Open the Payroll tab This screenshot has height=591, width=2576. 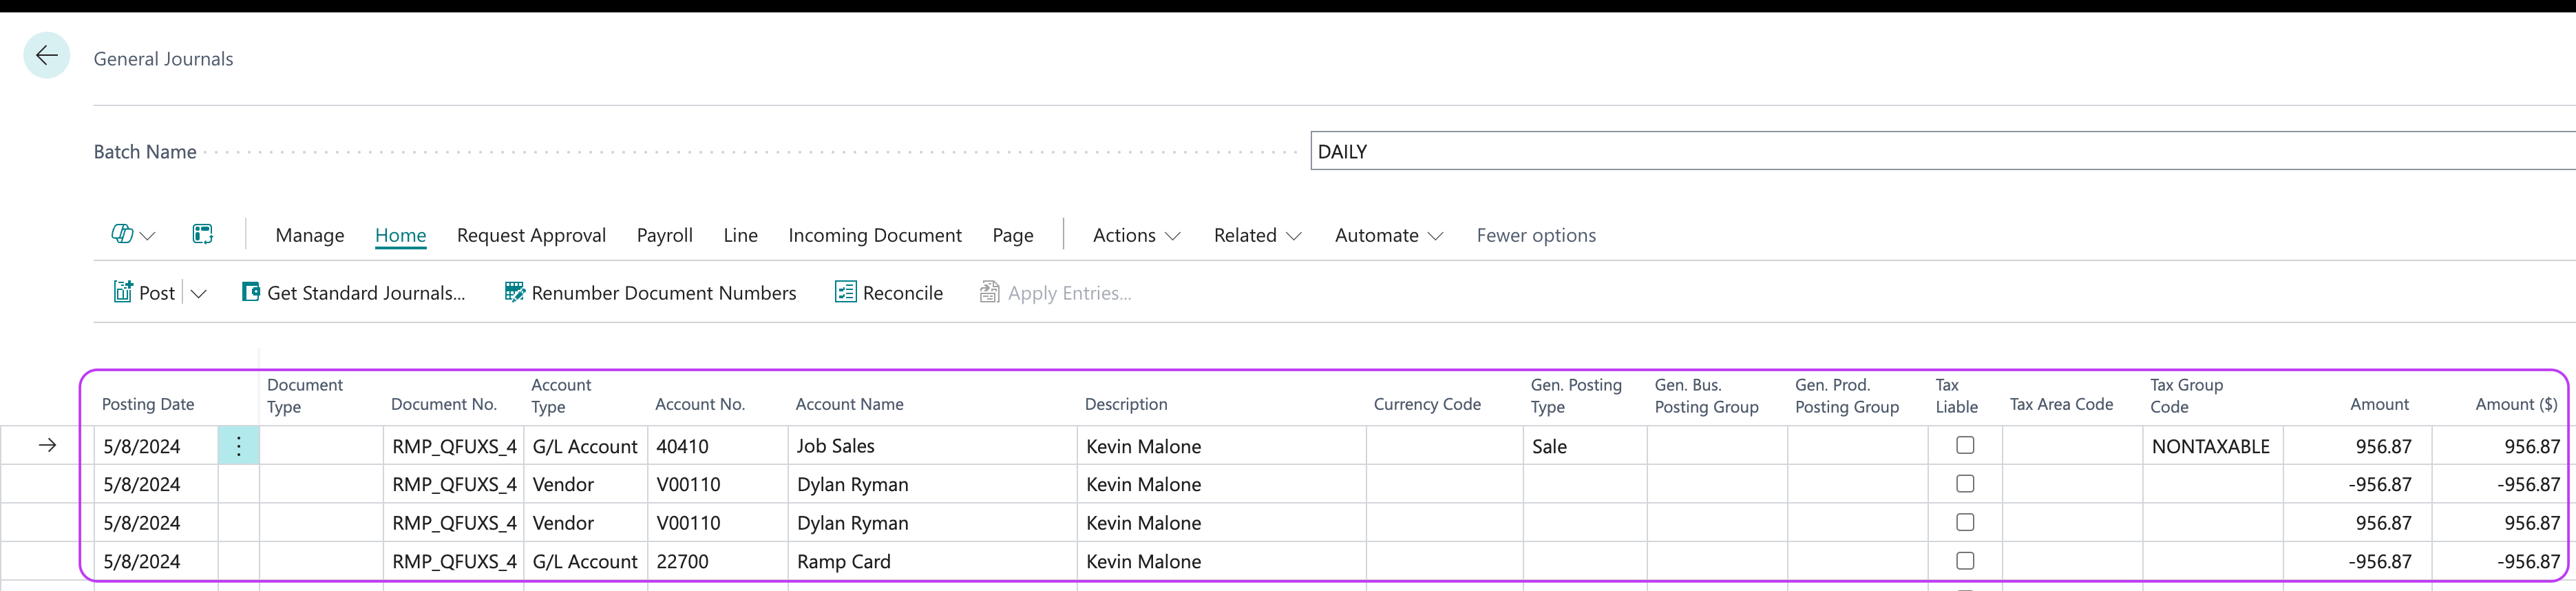pyautogui.click(x=664, y=235)
